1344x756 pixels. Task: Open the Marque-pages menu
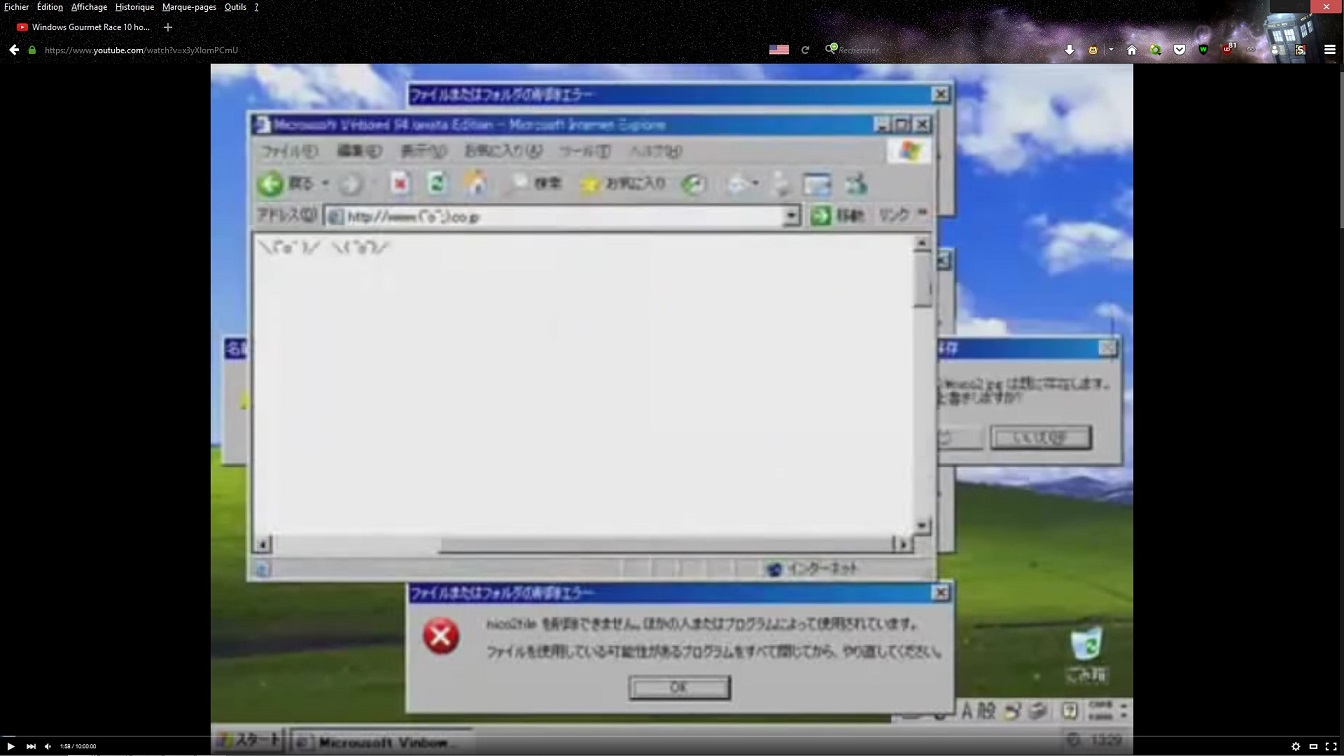[x=189, y=7]
